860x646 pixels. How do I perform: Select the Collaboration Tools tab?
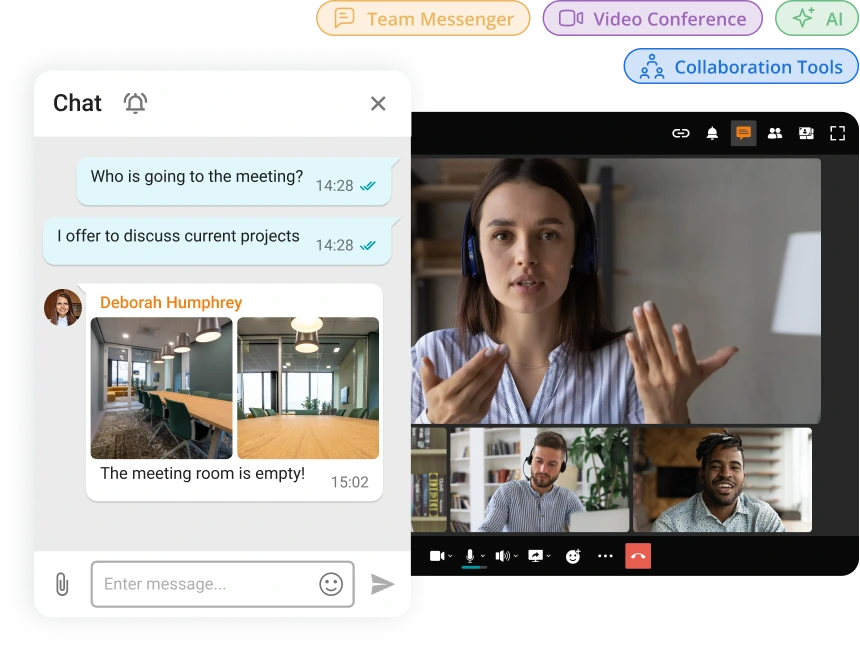(741, 66)
